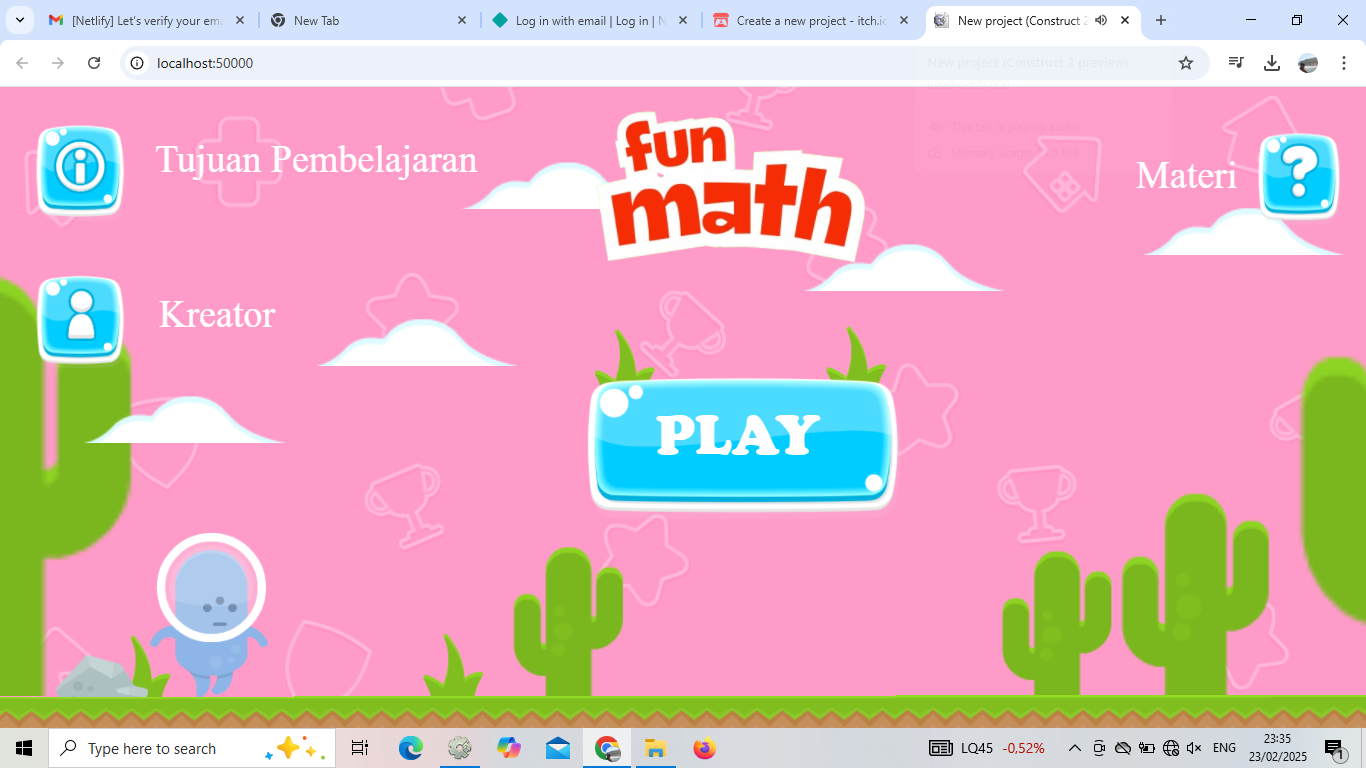Open the ENG language selector
The height and width of the screenshot is (768, 1366).
[x=1224, y=747]
